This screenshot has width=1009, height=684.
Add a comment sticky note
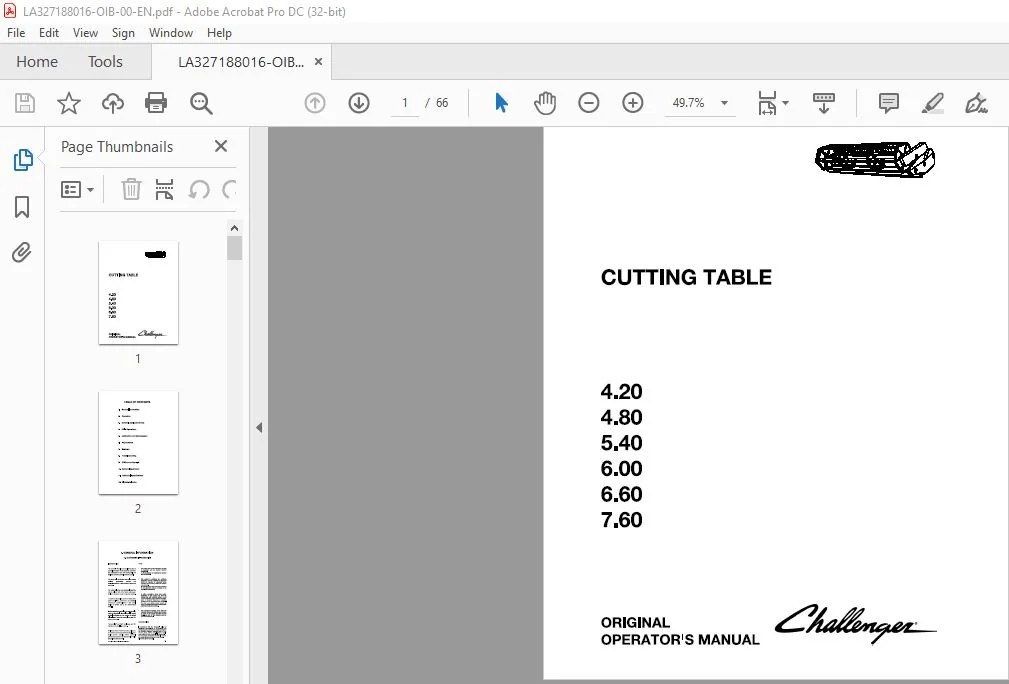pos(889,103)
